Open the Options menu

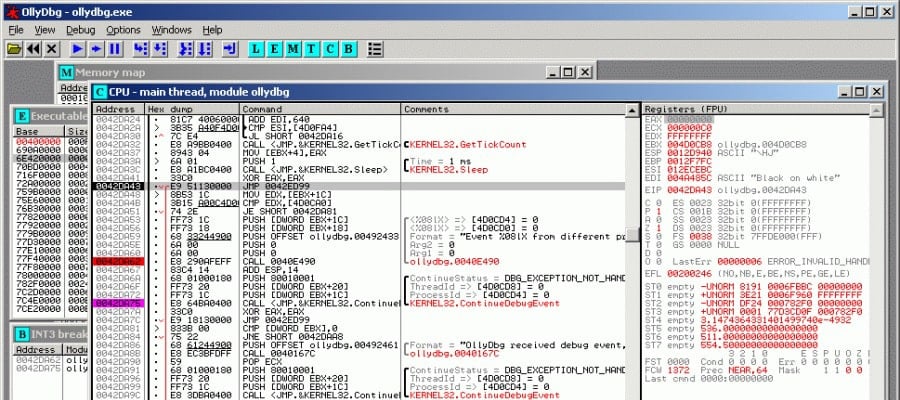[123, 30]
